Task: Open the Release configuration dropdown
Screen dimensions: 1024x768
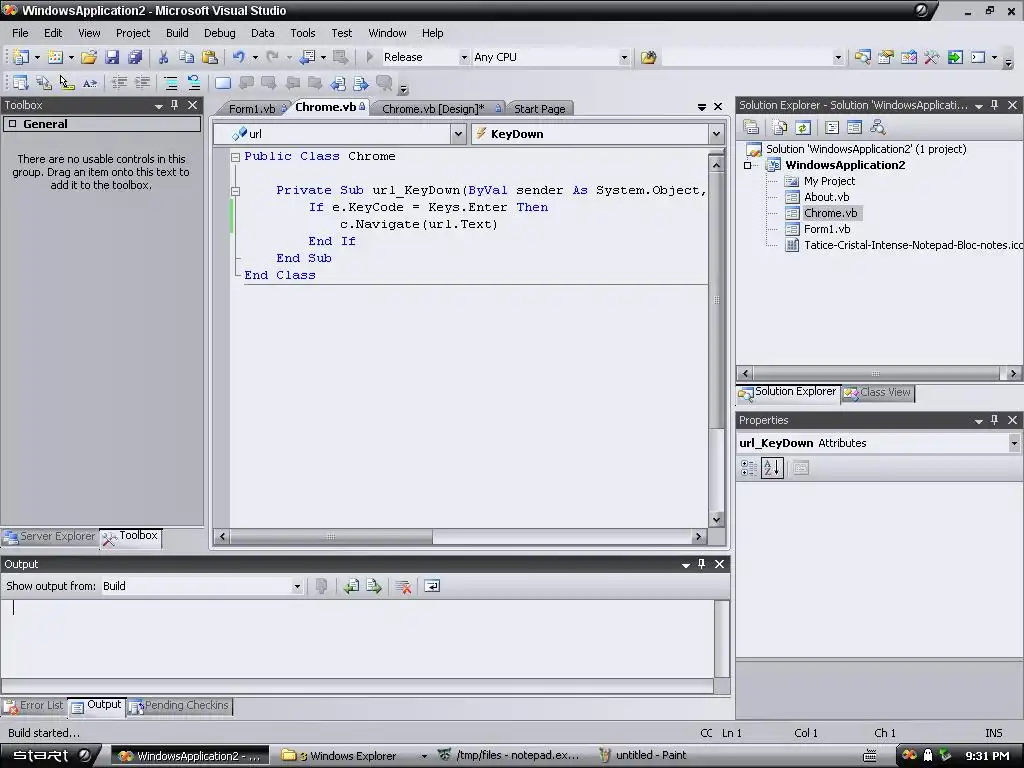Action: point(464,57)
